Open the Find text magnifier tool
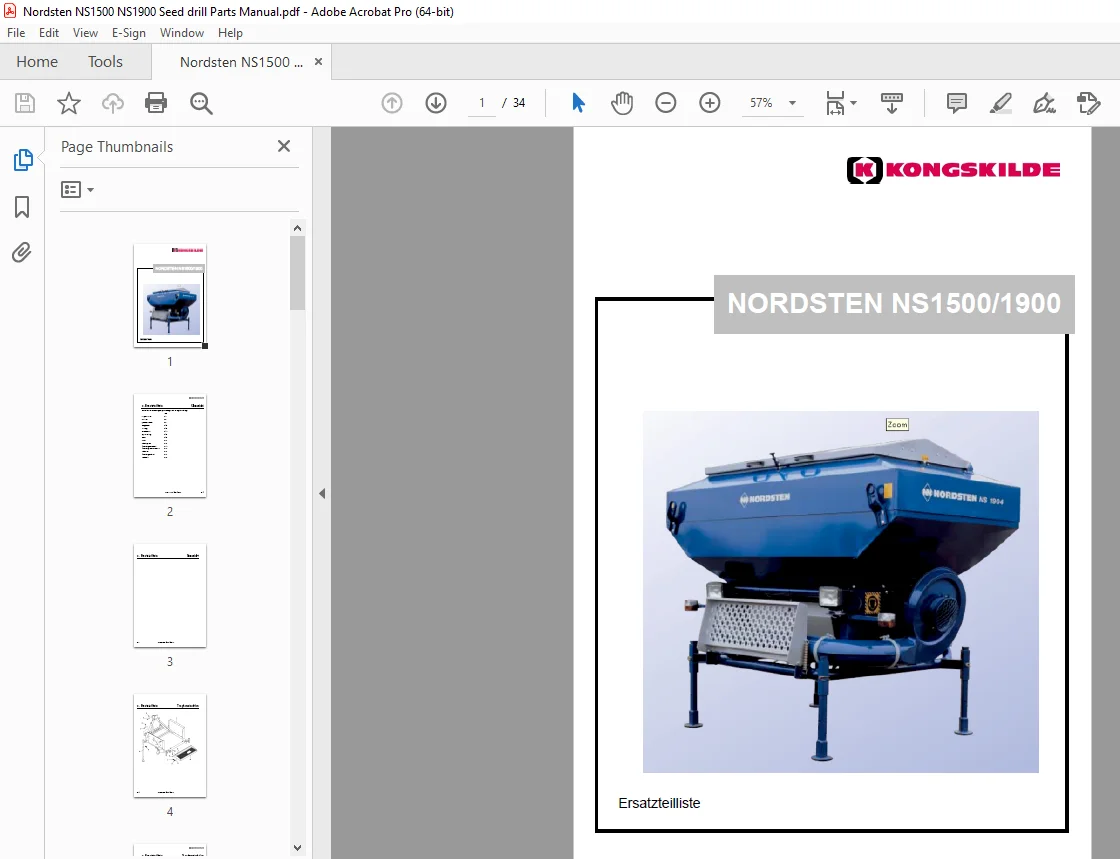This screenshot has width=1120, height=859. pyautogui.click(x=201, y=104)
